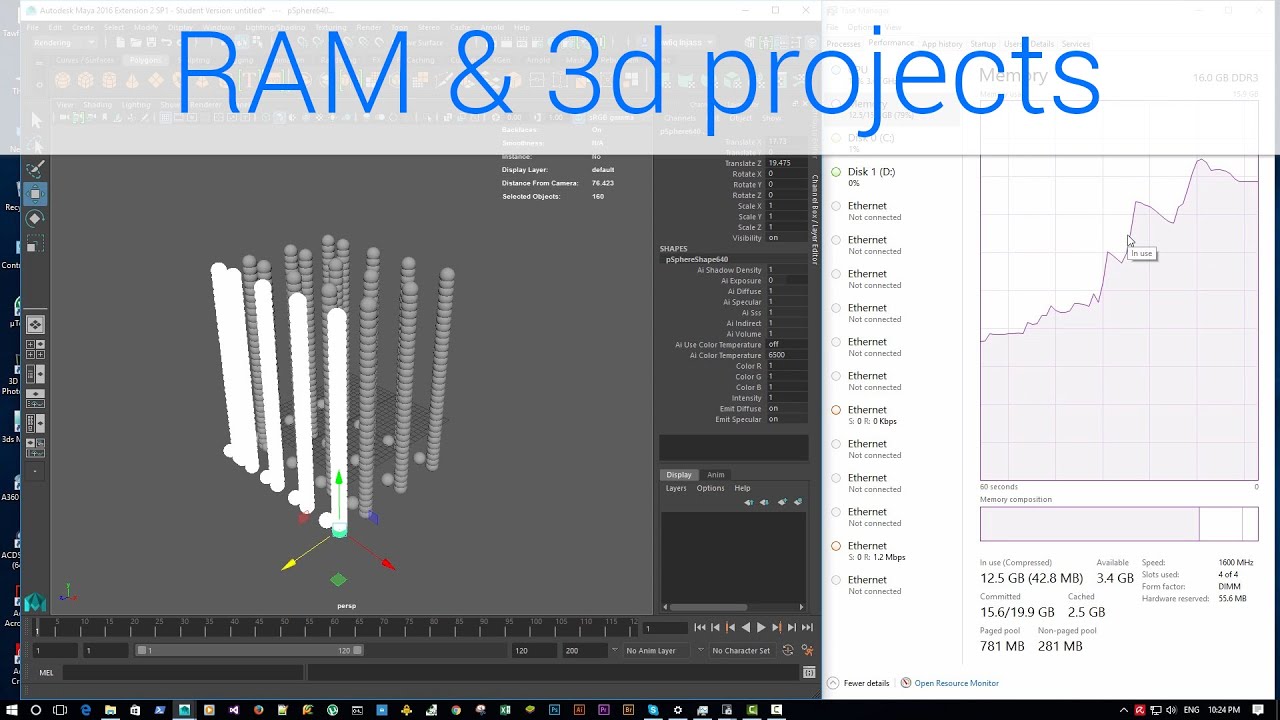The width and height of the screenshot is (1280, 720).
Task: Click the Maya logo at toolbox bottom
Action: [x=35, y=603]
